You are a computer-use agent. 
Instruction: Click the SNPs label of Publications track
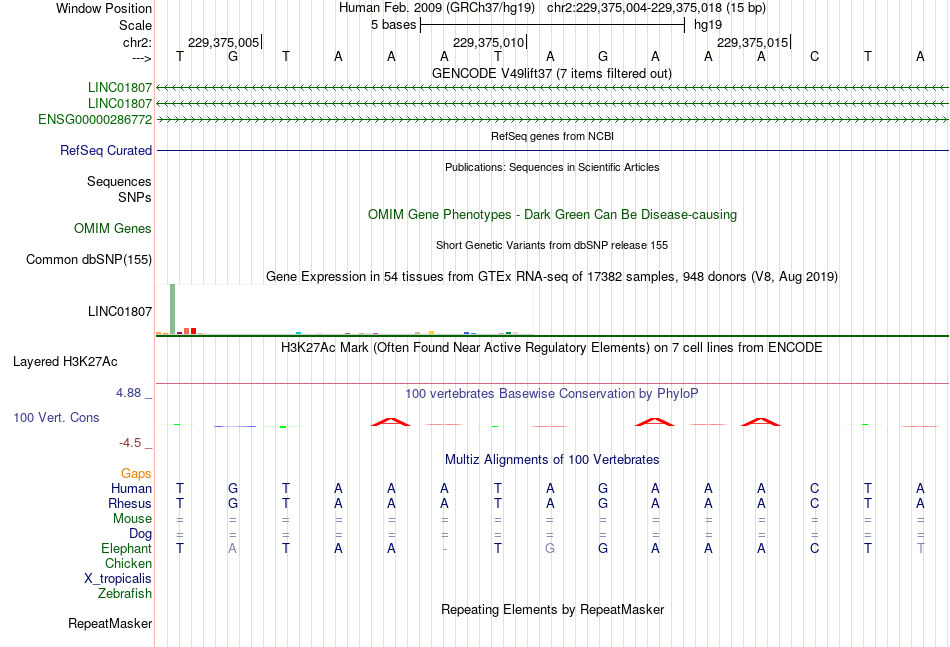135,197
